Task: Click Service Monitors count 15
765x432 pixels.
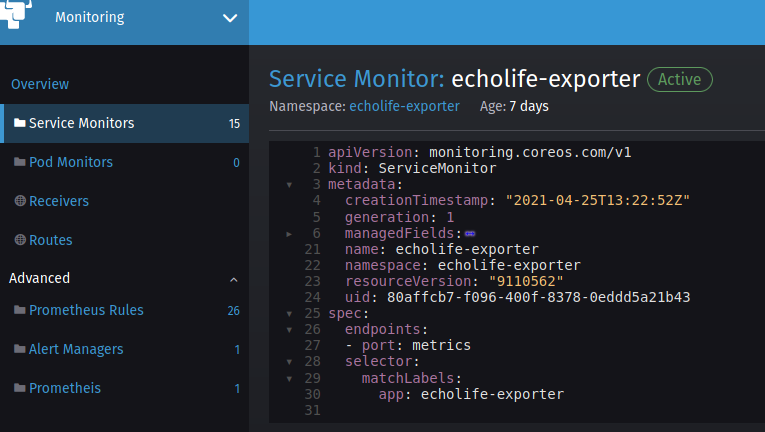Action: [x=234, y=124]
